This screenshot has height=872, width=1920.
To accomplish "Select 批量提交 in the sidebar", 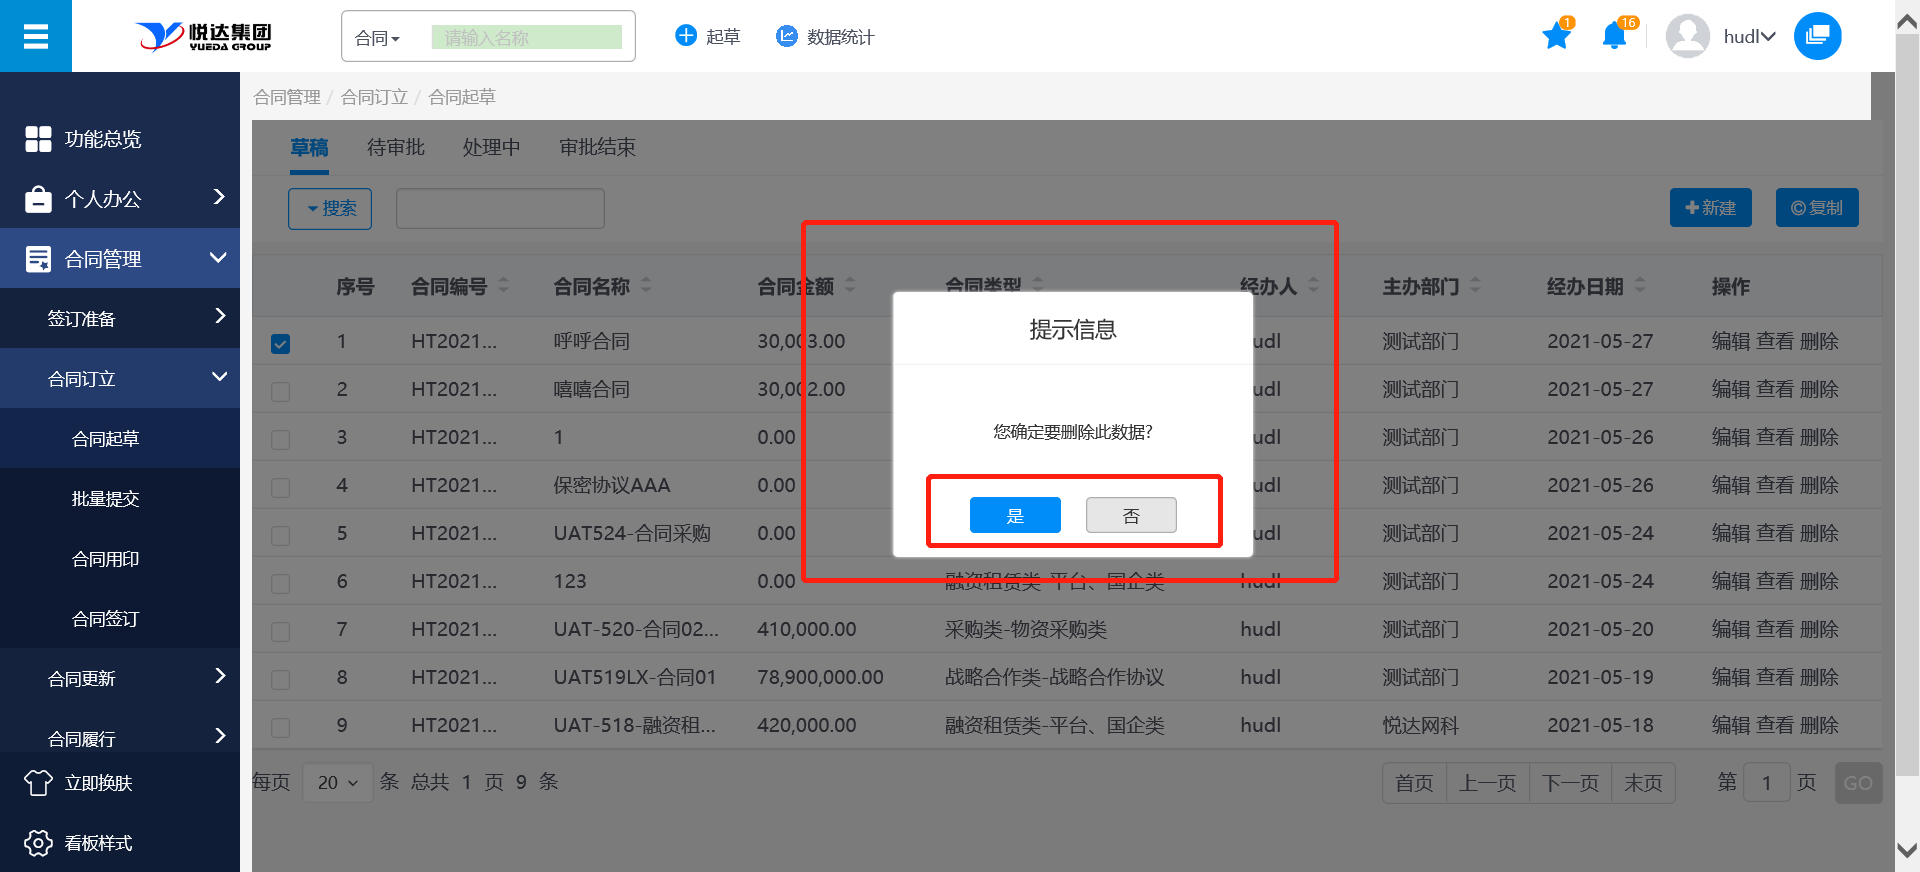I will tap(105, 498).
